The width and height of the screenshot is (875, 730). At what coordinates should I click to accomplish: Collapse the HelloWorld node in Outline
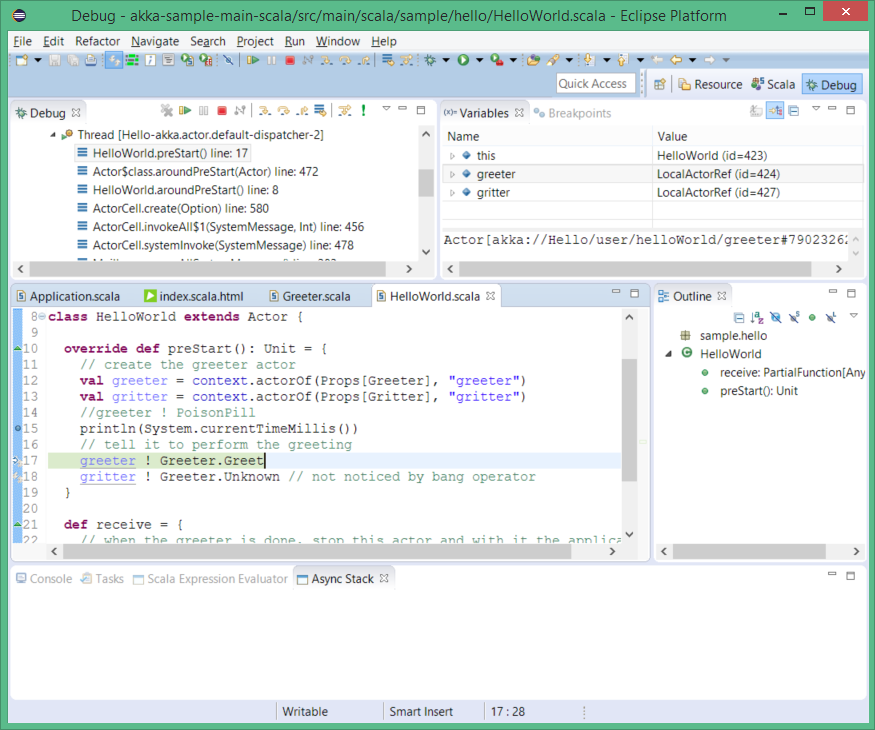click(x=668, y=354)
